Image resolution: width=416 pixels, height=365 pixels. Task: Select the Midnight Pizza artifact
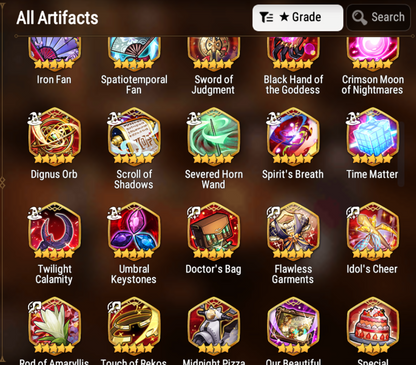(214, 326)
